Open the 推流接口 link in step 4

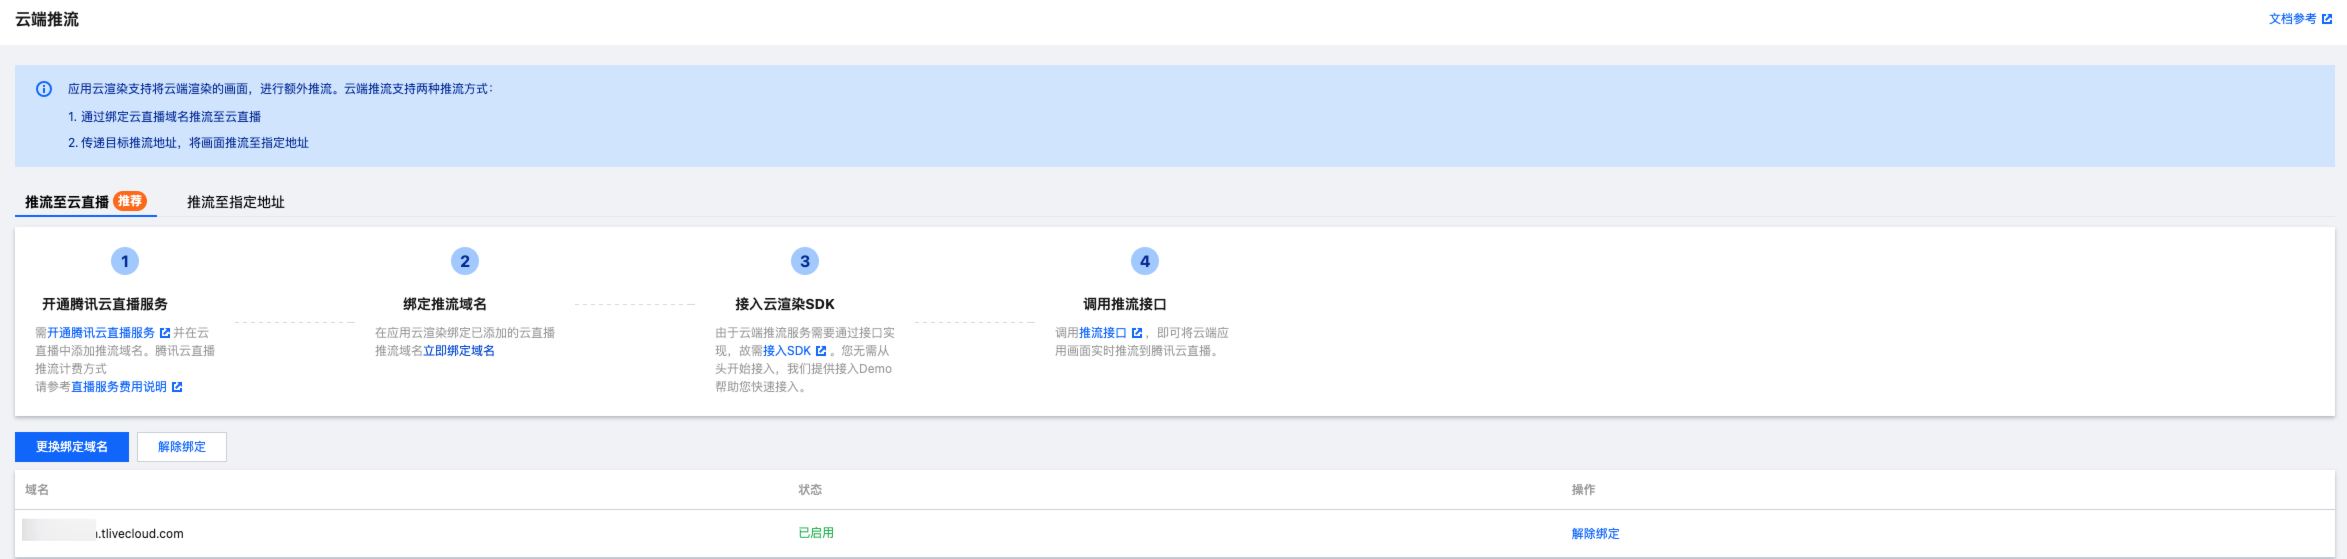(1103, 333)
